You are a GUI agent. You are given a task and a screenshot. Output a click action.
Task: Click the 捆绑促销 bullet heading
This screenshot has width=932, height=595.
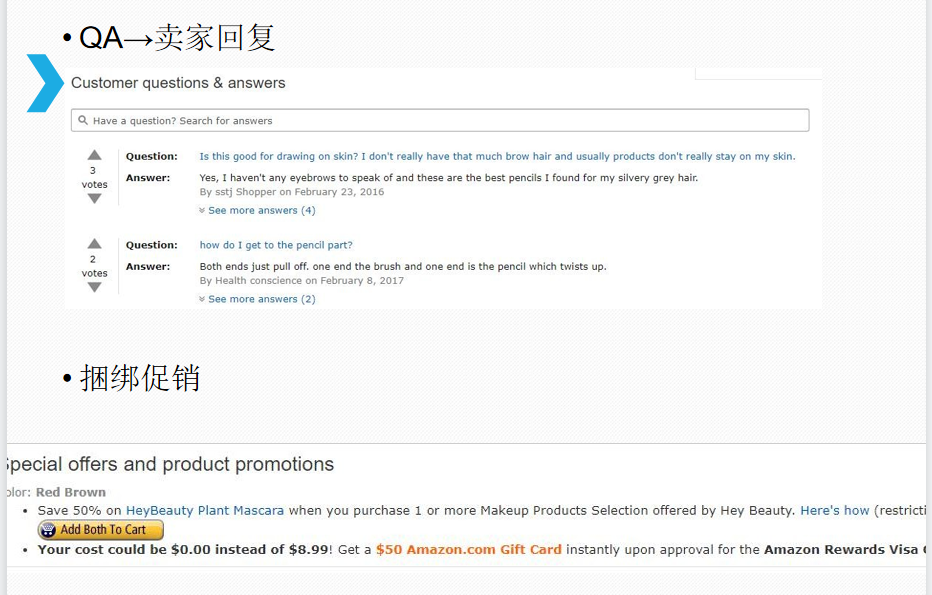140,378
